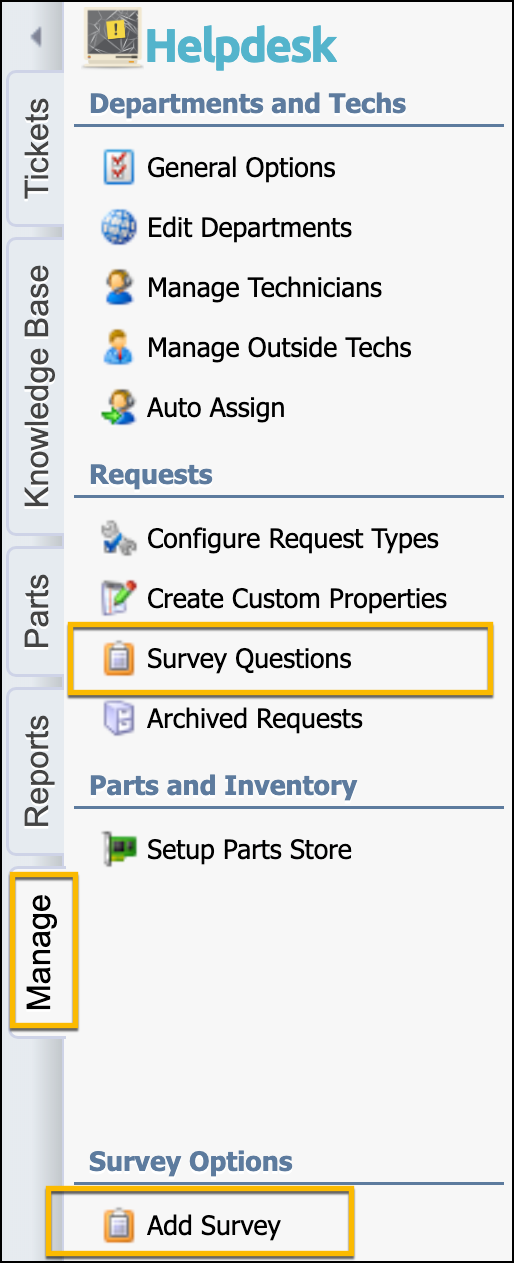Open the Manage Technicians link text
Viewport: 514px width, 1263px height.
265,288
